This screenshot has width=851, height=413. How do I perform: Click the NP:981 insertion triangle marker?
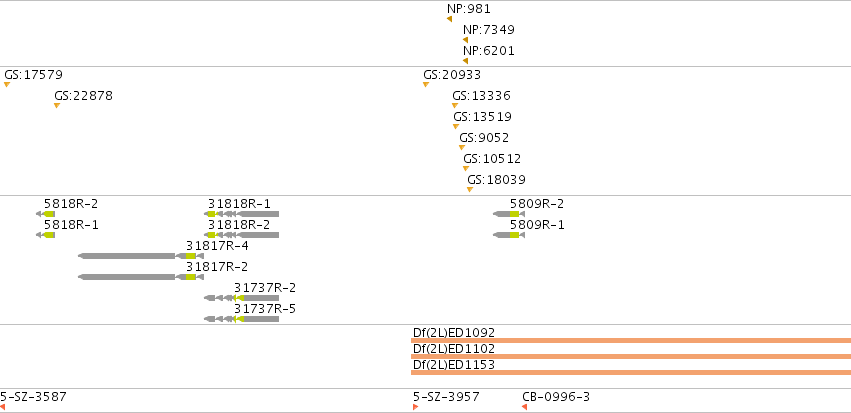pyautogui.click(x=449, y=19)
